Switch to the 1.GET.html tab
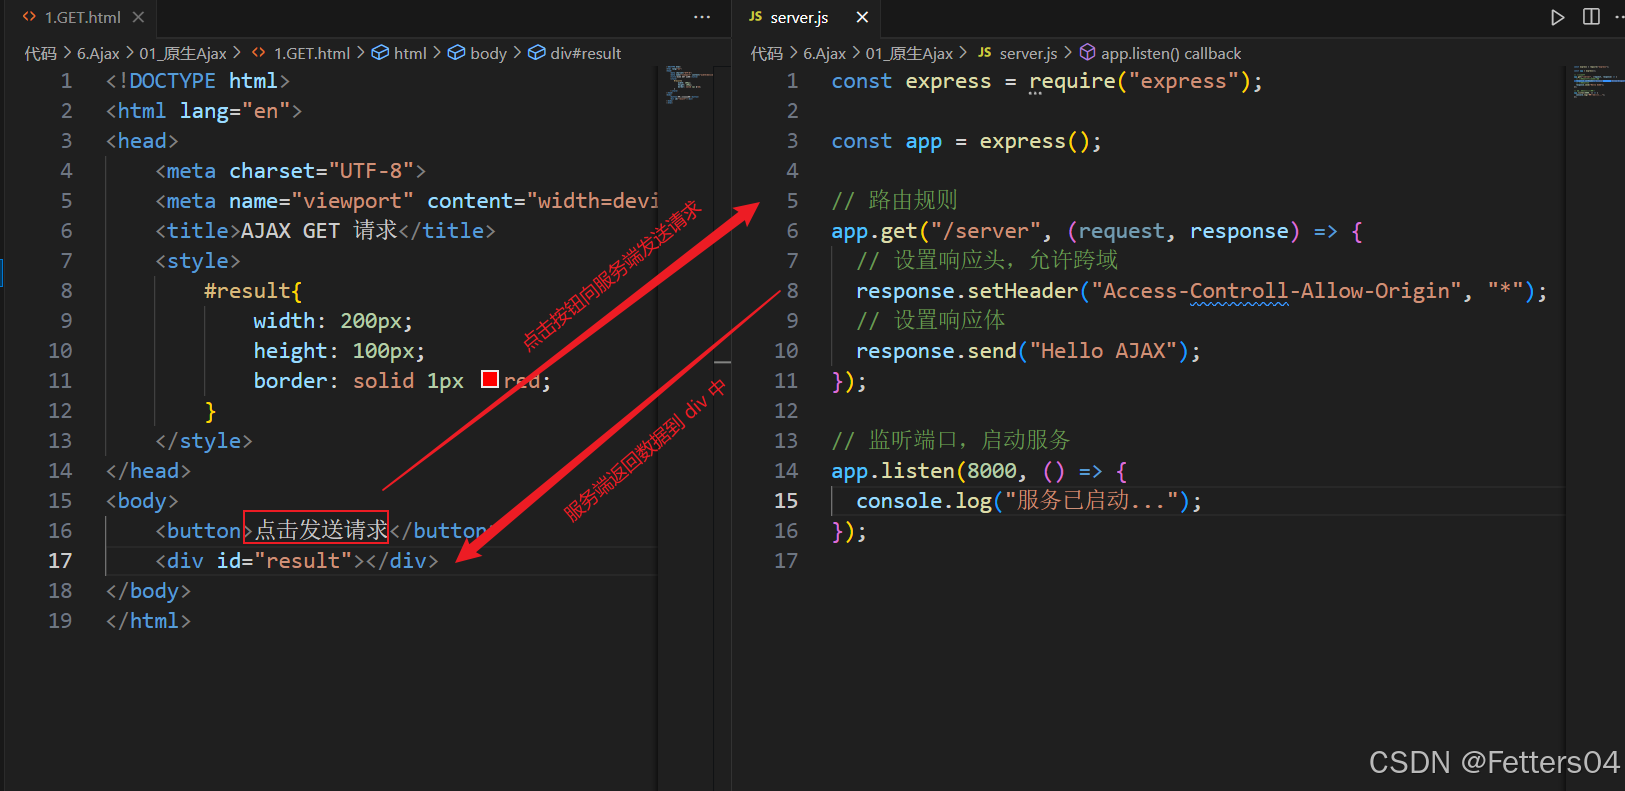Image resolution: width=1625 pixels, height=791 pixels. (82, 17)
